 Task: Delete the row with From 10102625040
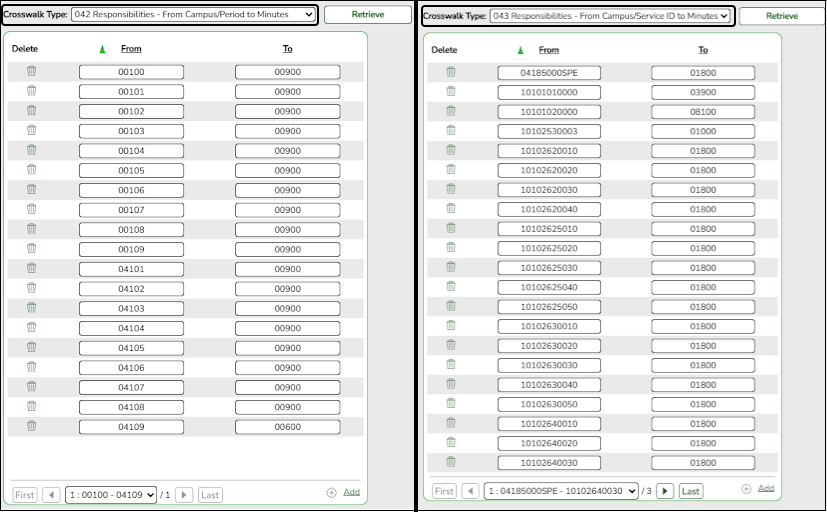[451, 286]
